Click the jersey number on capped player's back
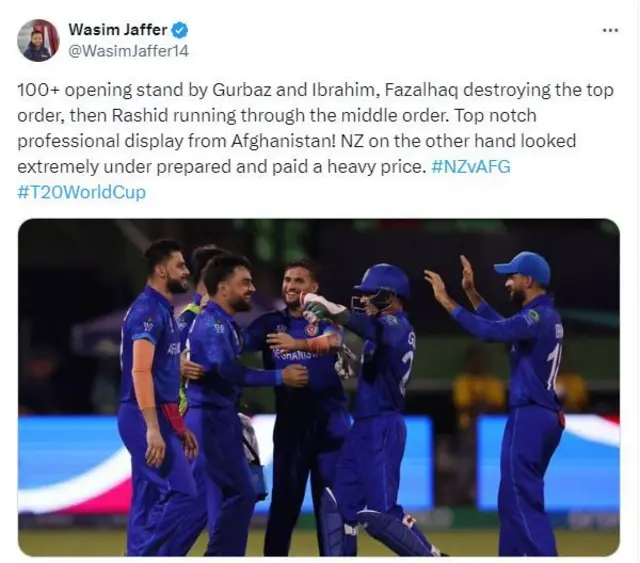640x563 pixels. point(553,367)
